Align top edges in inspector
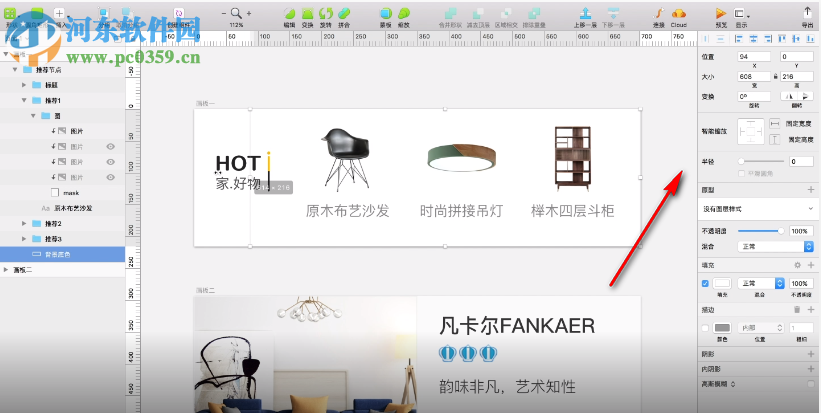The image size is (821, 413). pyautogui.click(x=782, y=38)
